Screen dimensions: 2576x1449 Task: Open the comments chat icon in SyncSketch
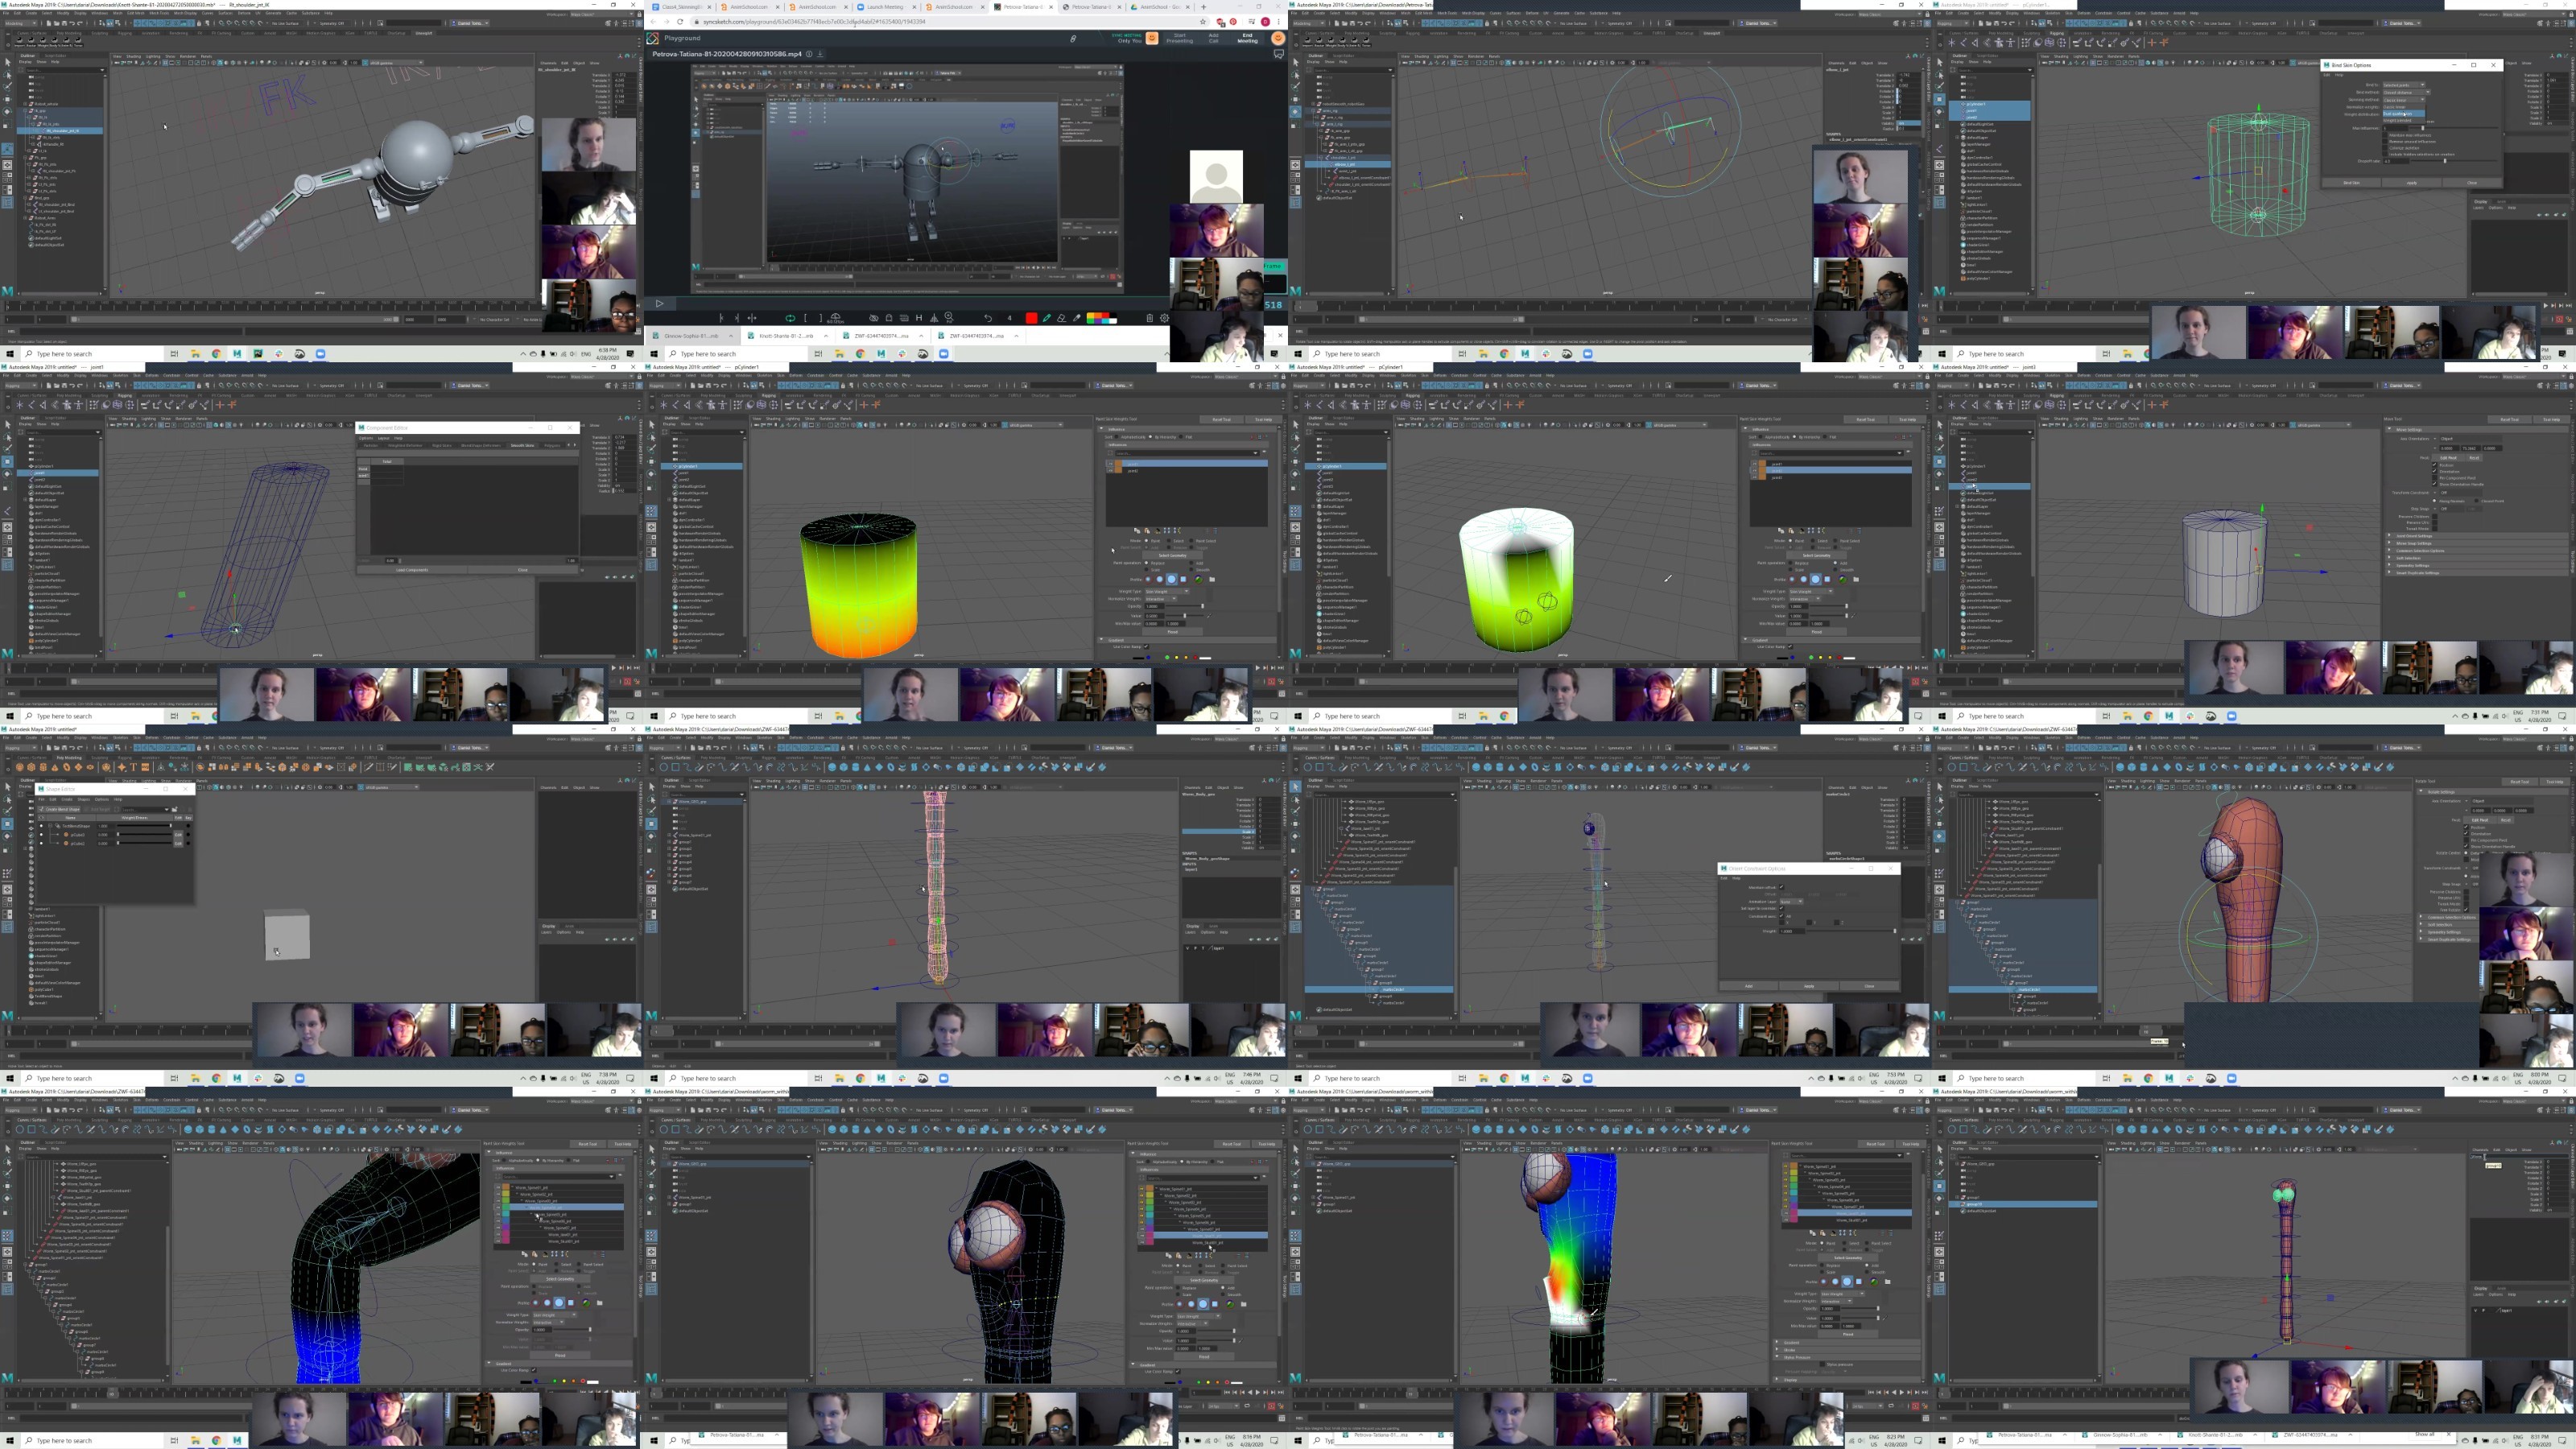click(x=1279, y=54)
